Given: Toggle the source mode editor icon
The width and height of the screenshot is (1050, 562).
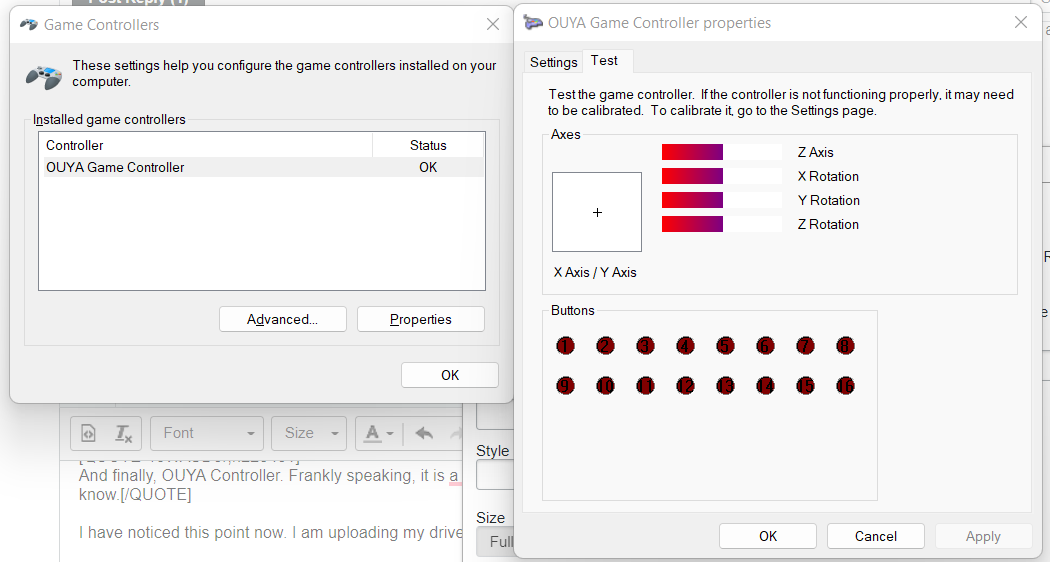Looking at the screenshot, I should point(88,433).
